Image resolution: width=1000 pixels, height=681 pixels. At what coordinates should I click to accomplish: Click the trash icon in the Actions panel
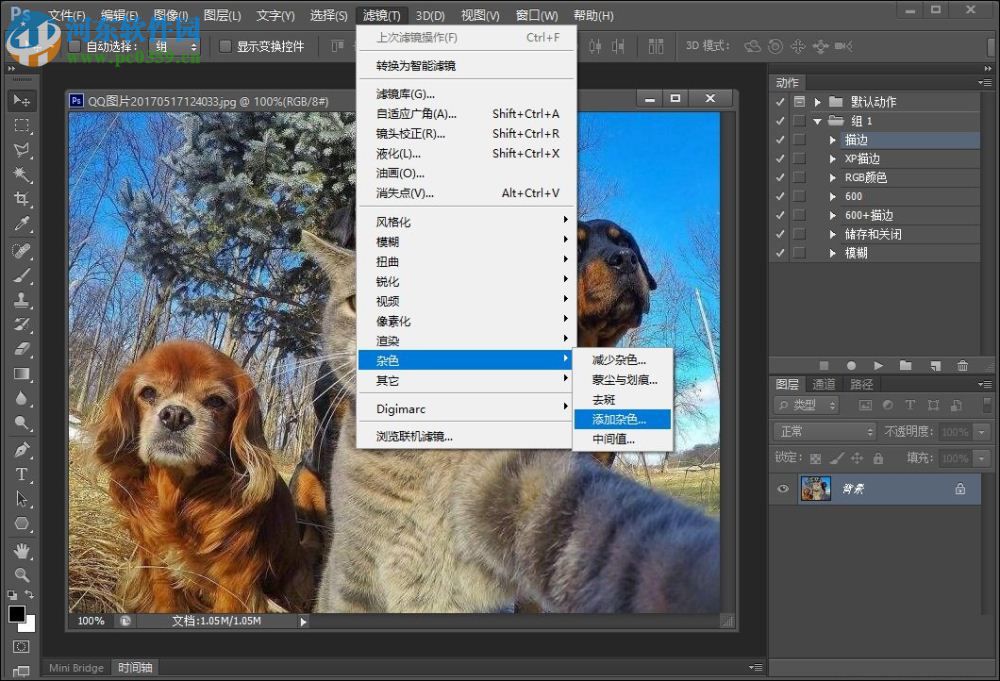(962, 366)
